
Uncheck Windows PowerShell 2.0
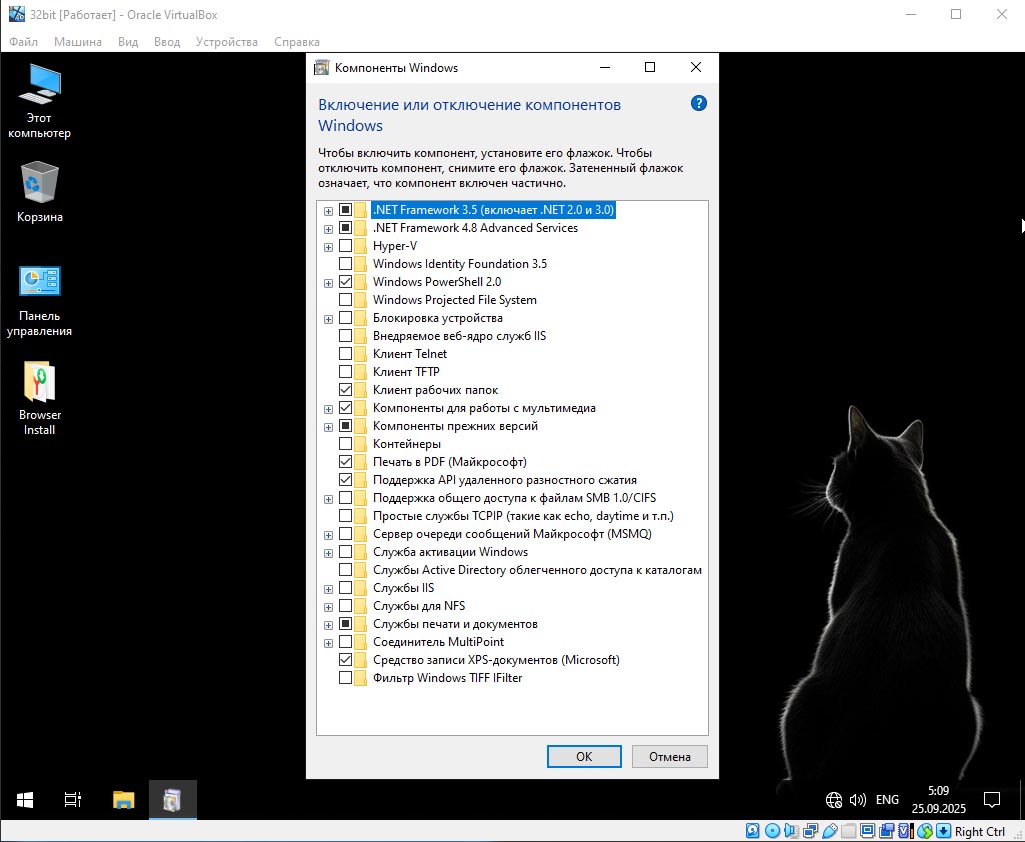click(345, 282)
